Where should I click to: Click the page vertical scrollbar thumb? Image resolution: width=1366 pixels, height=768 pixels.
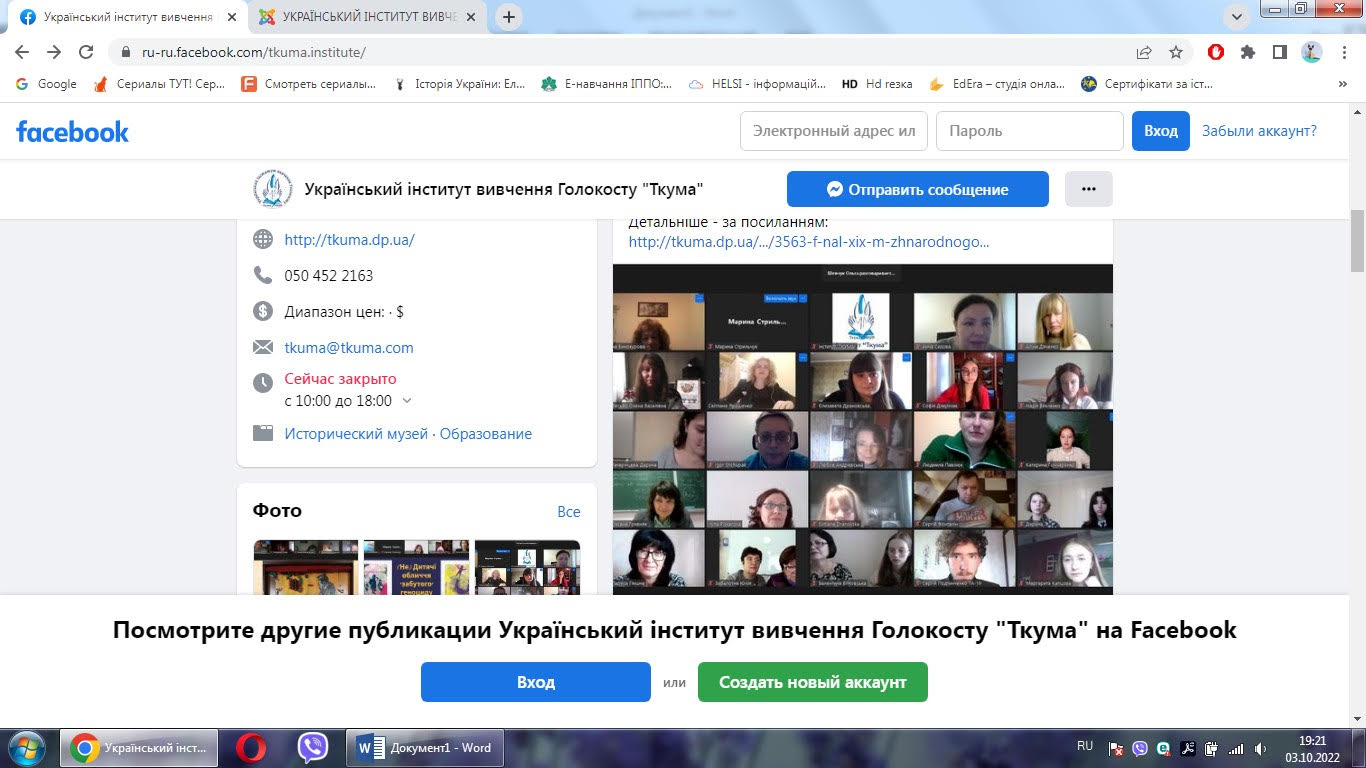pyautogui.click(x=1357, y=242)
